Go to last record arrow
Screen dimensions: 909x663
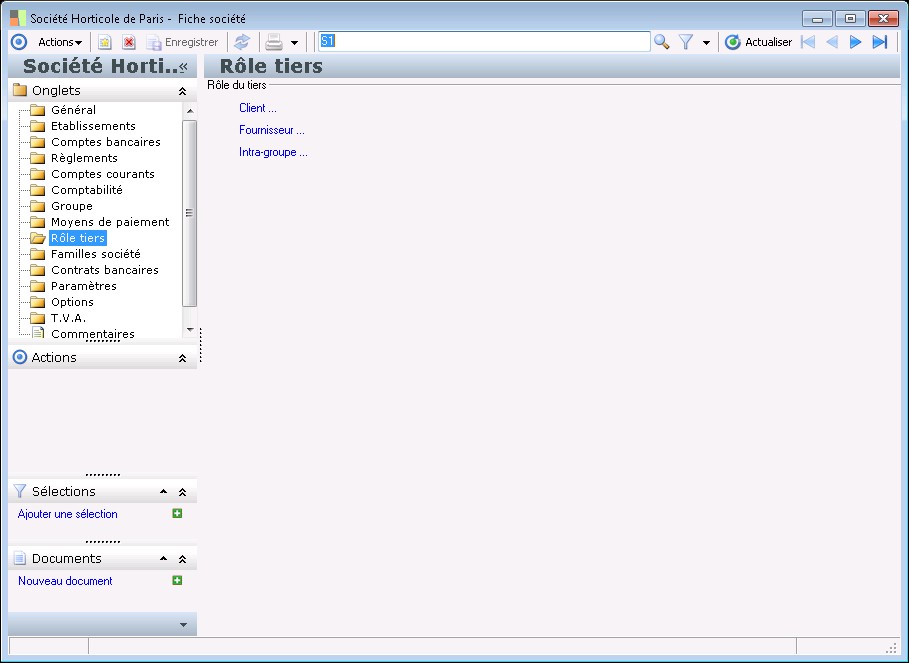(880, 42)
